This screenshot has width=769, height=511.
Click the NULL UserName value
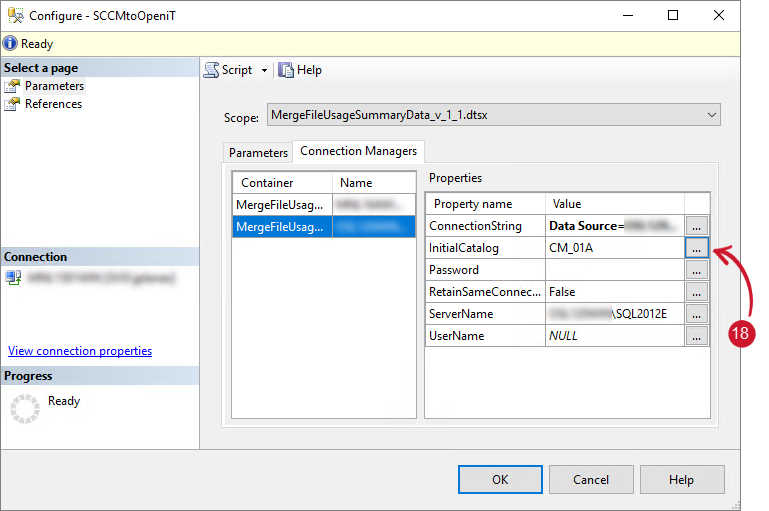point(615,336)
